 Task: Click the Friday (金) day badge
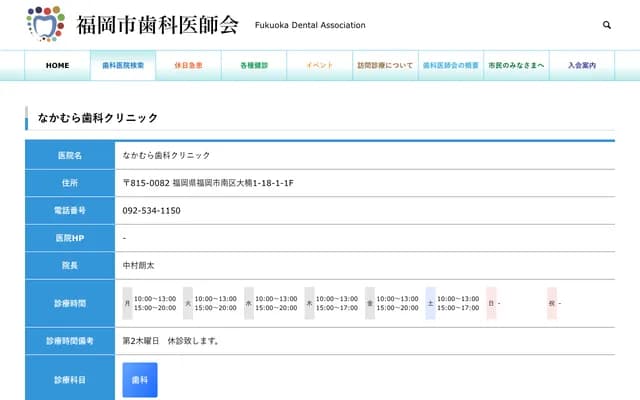click(x=370, y=302)
